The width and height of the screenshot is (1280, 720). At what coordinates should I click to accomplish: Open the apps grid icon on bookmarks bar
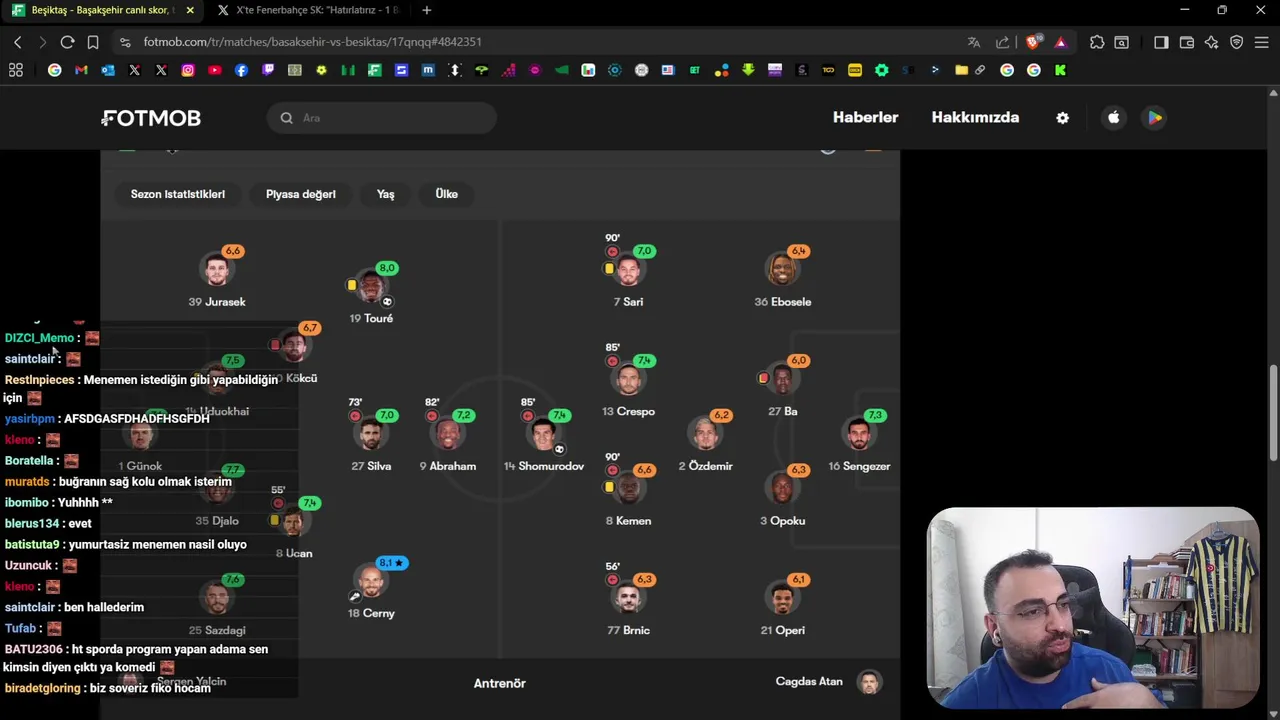(x=16, y=70)
